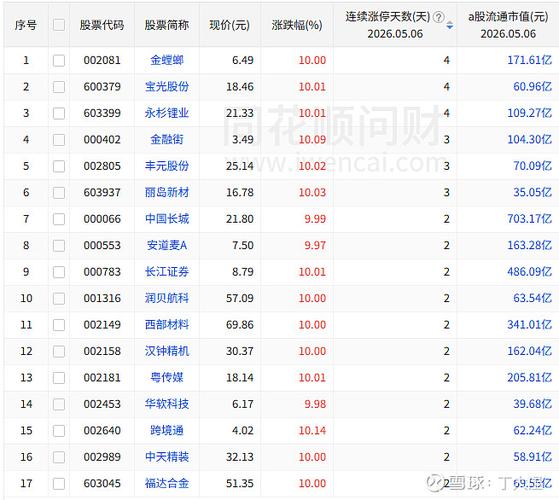Sort by the 连续涨停天数 sort arrows
The image size is (559, 500).
450,25
